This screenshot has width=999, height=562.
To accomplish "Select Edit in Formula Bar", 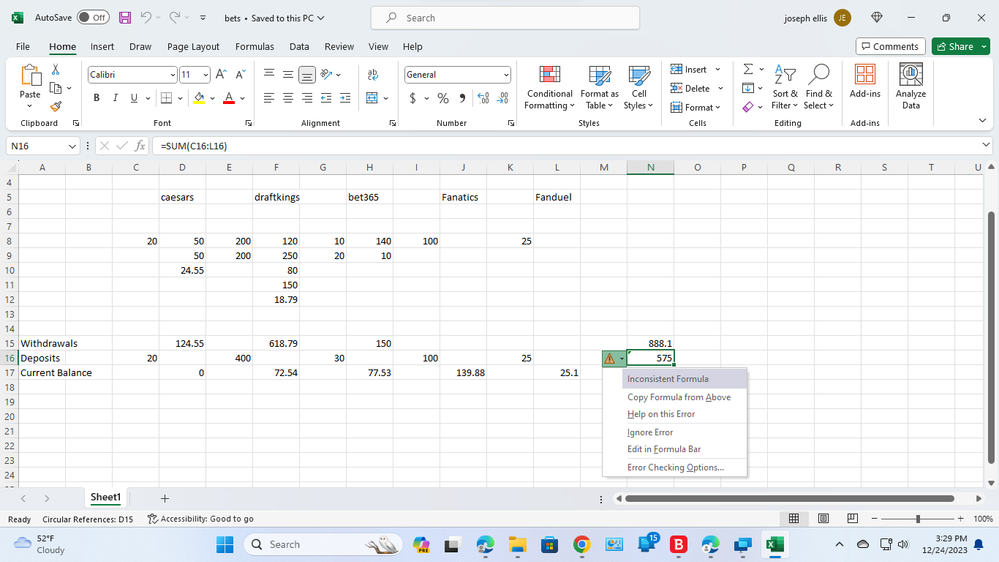I will pos(663,449).
